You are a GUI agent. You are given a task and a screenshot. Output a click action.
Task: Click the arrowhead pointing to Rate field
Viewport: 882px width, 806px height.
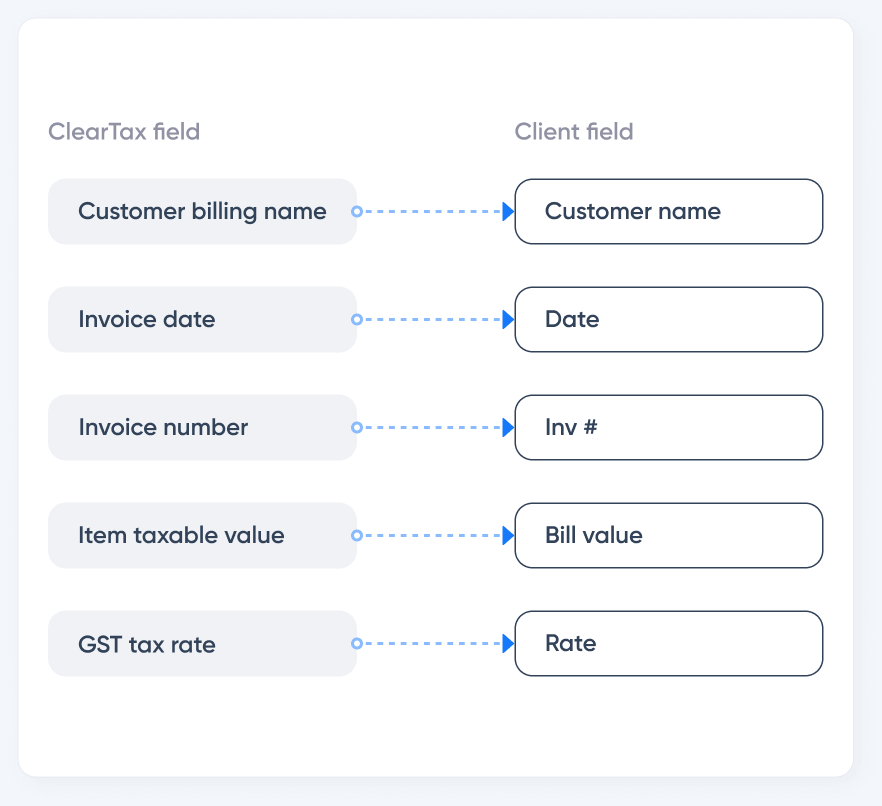pyautogui.click(x=508, y=643)
